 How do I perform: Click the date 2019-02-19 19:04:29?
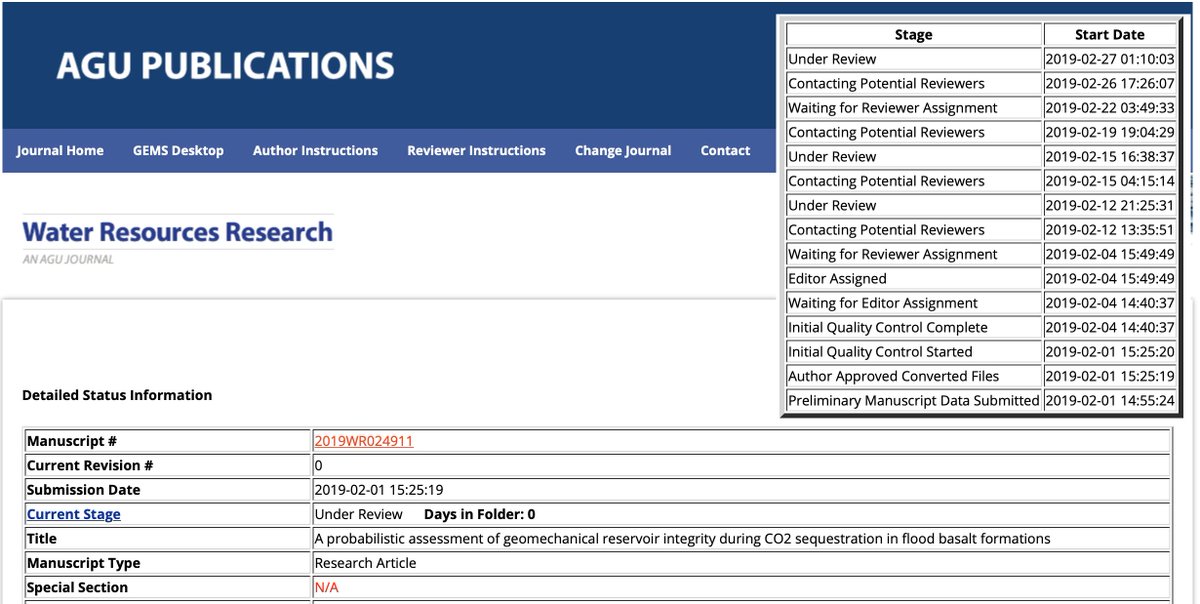point(1110,132)
